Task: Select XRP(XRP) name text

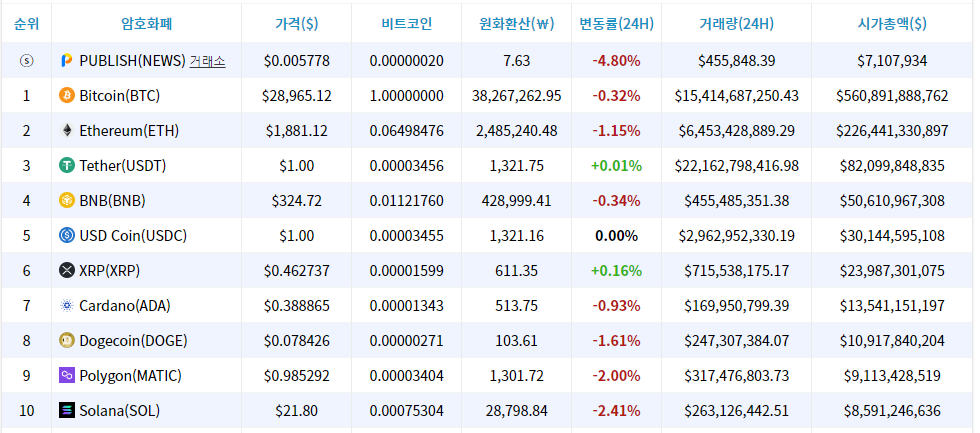Action: (x=109, y=271)
